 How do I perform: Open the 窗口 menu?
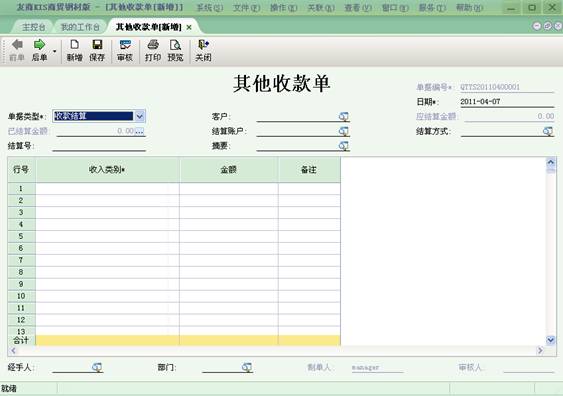(395, 7)
